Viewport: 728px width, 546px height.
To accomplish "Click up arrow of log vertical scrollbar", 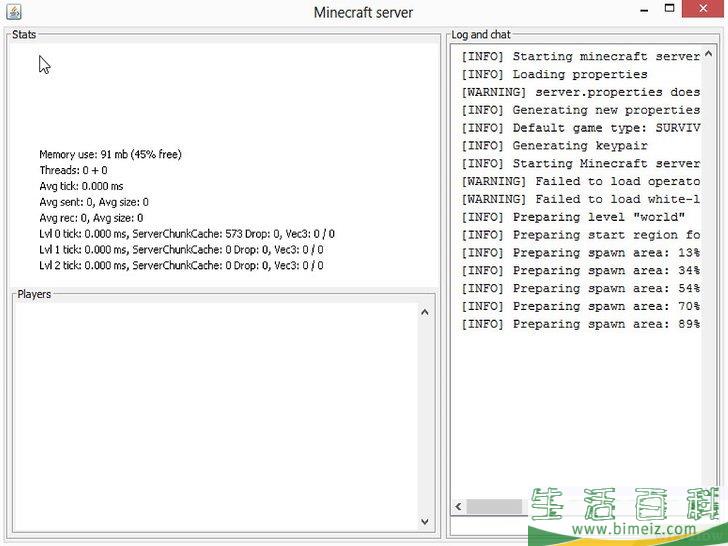I will (x=708, y=54).
